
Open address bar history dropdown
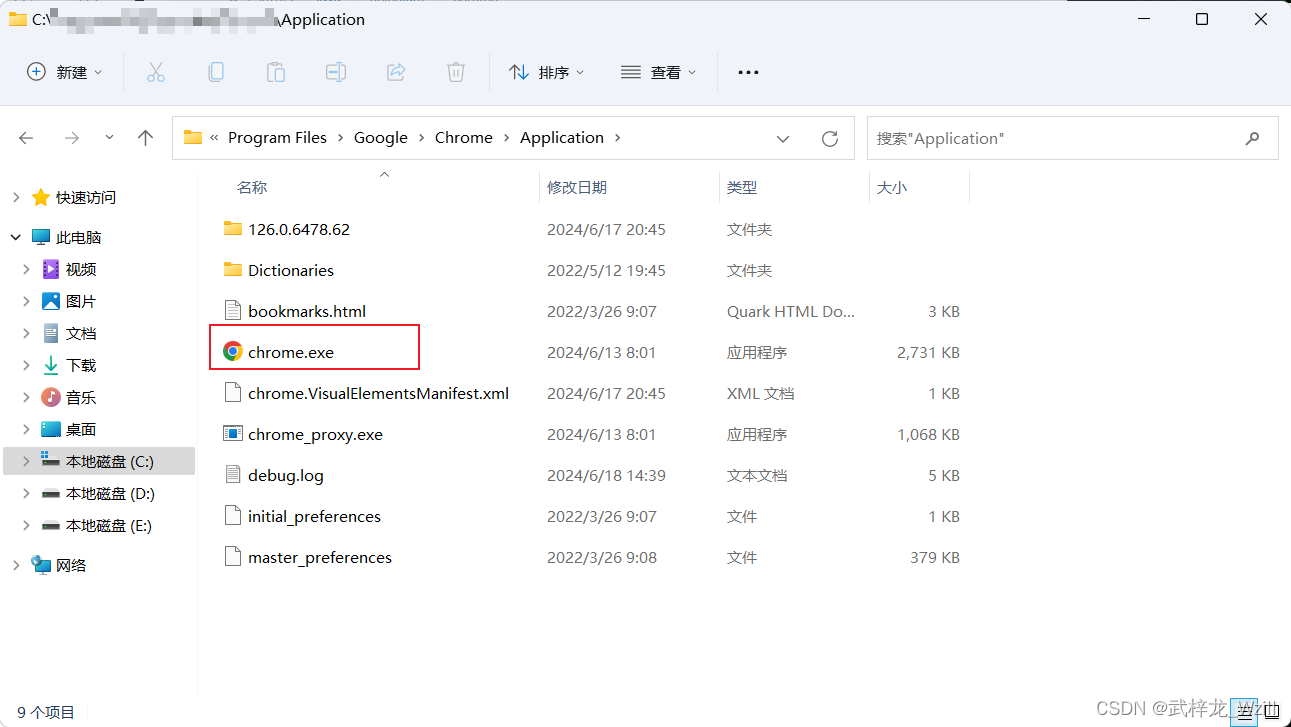(783, 139)
